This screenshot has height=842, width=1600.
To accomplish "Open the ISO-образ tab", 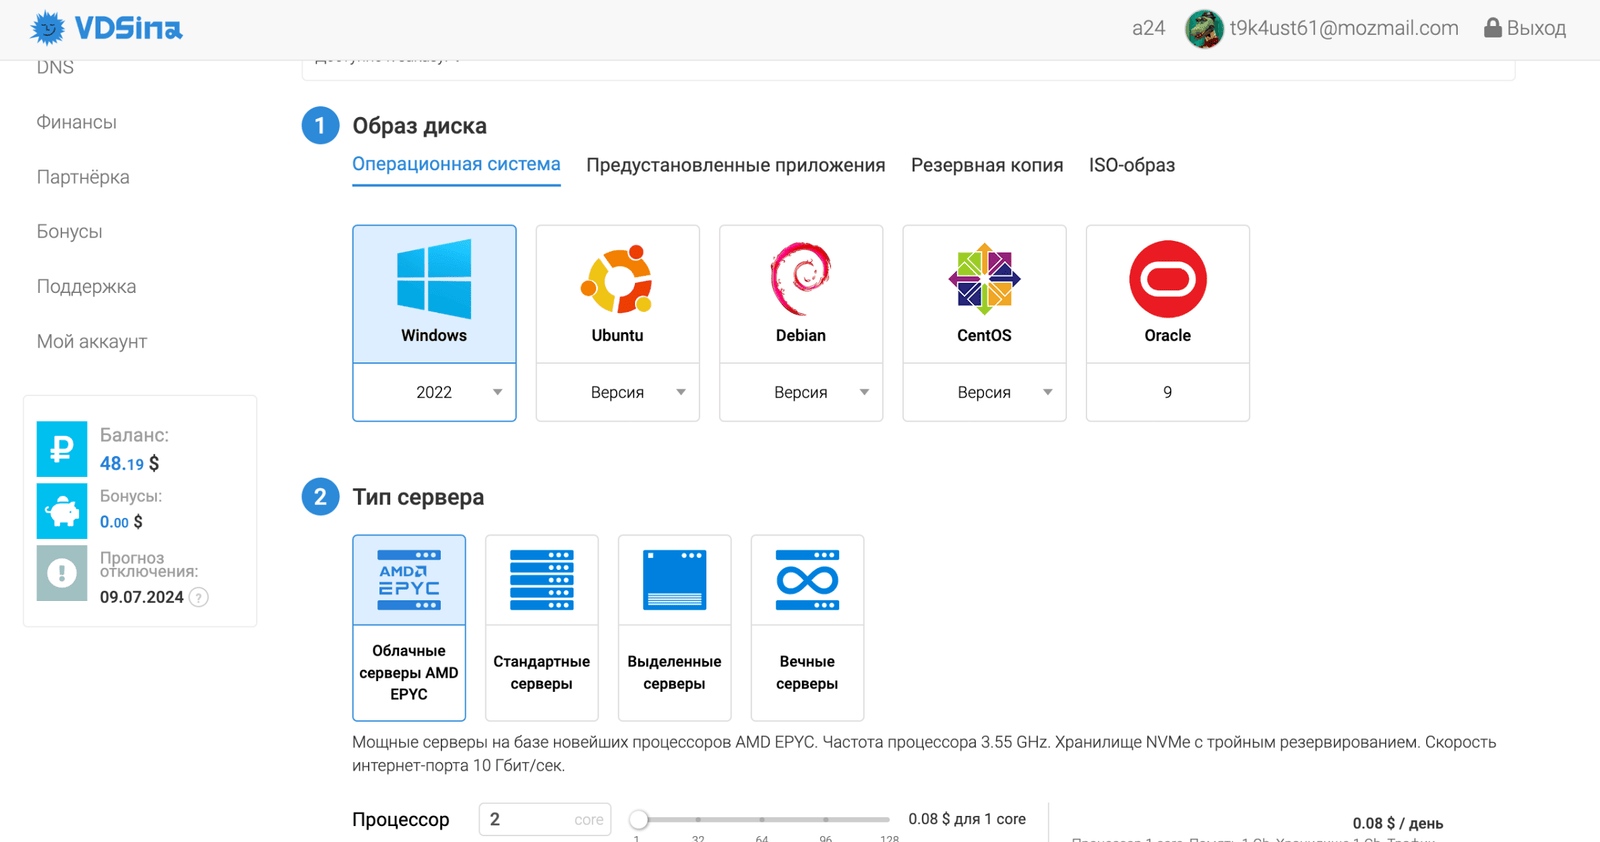I will click(1131, 165).
